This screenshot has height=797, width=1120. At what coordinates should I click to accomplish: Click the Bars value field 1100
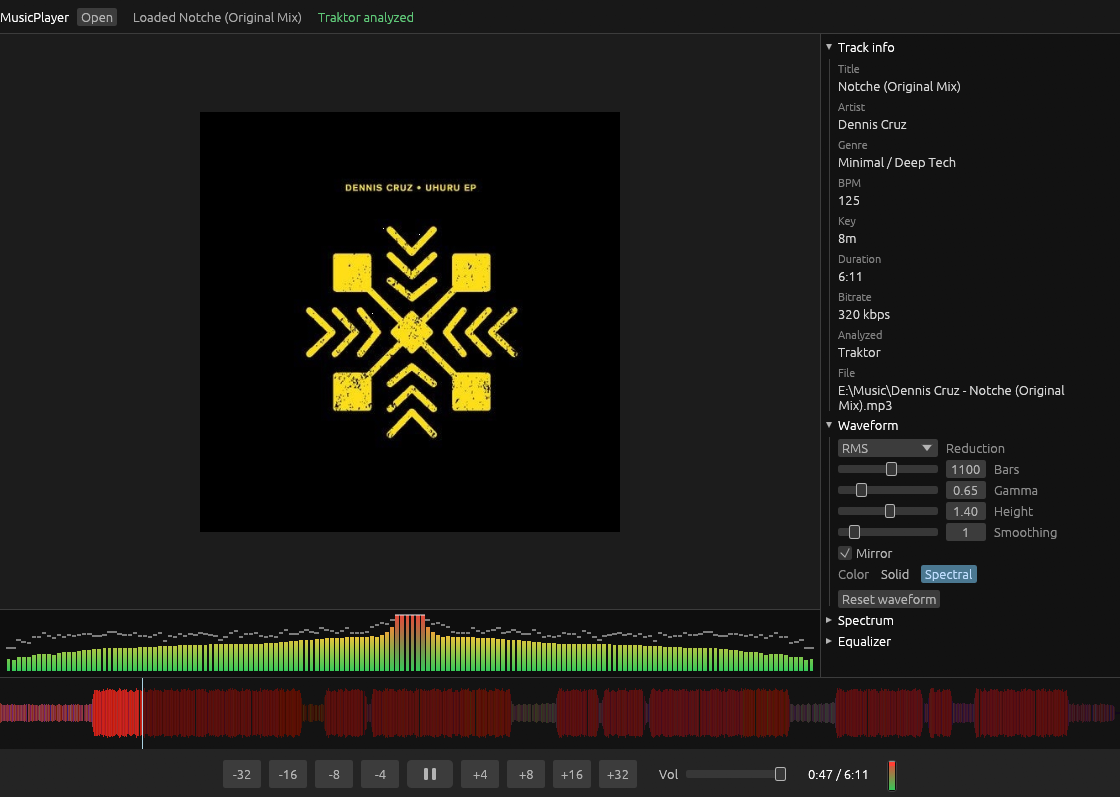point(966,469)
